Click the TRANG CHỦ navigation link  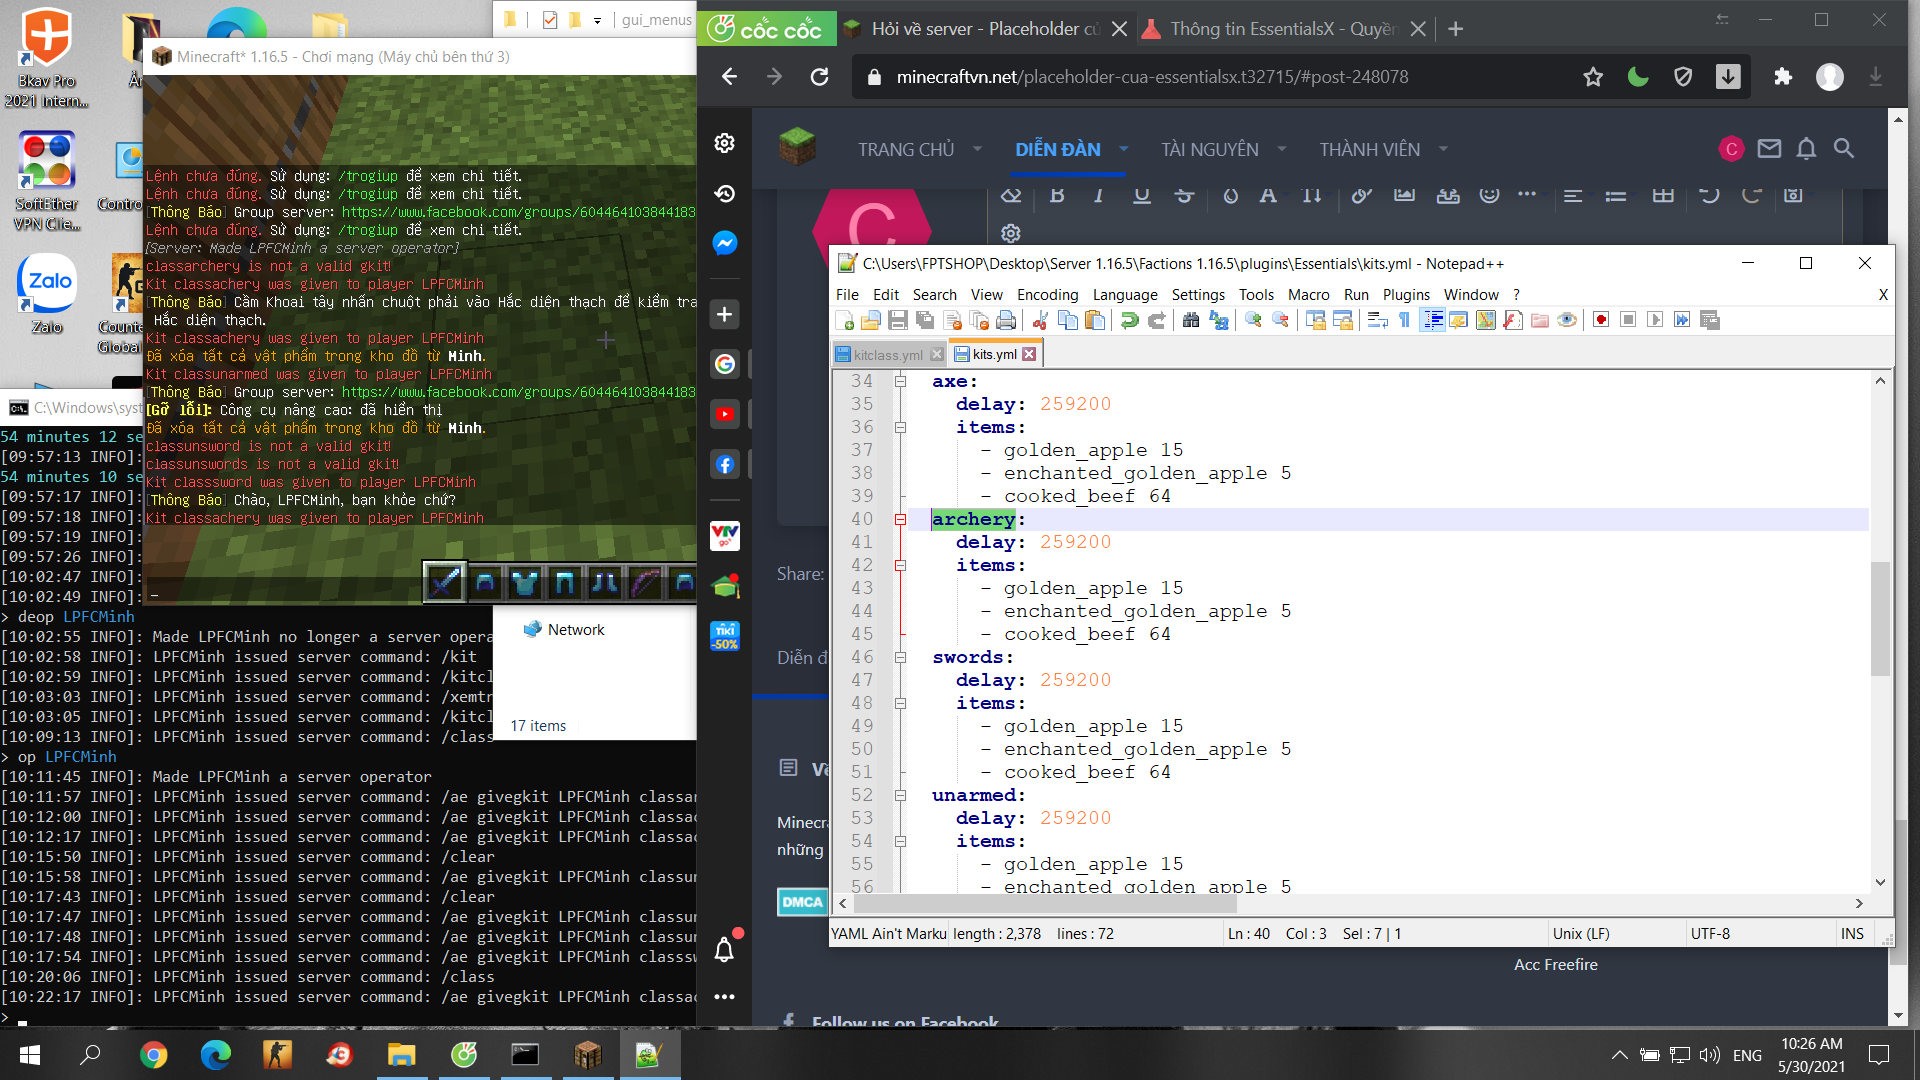[905, 149]
